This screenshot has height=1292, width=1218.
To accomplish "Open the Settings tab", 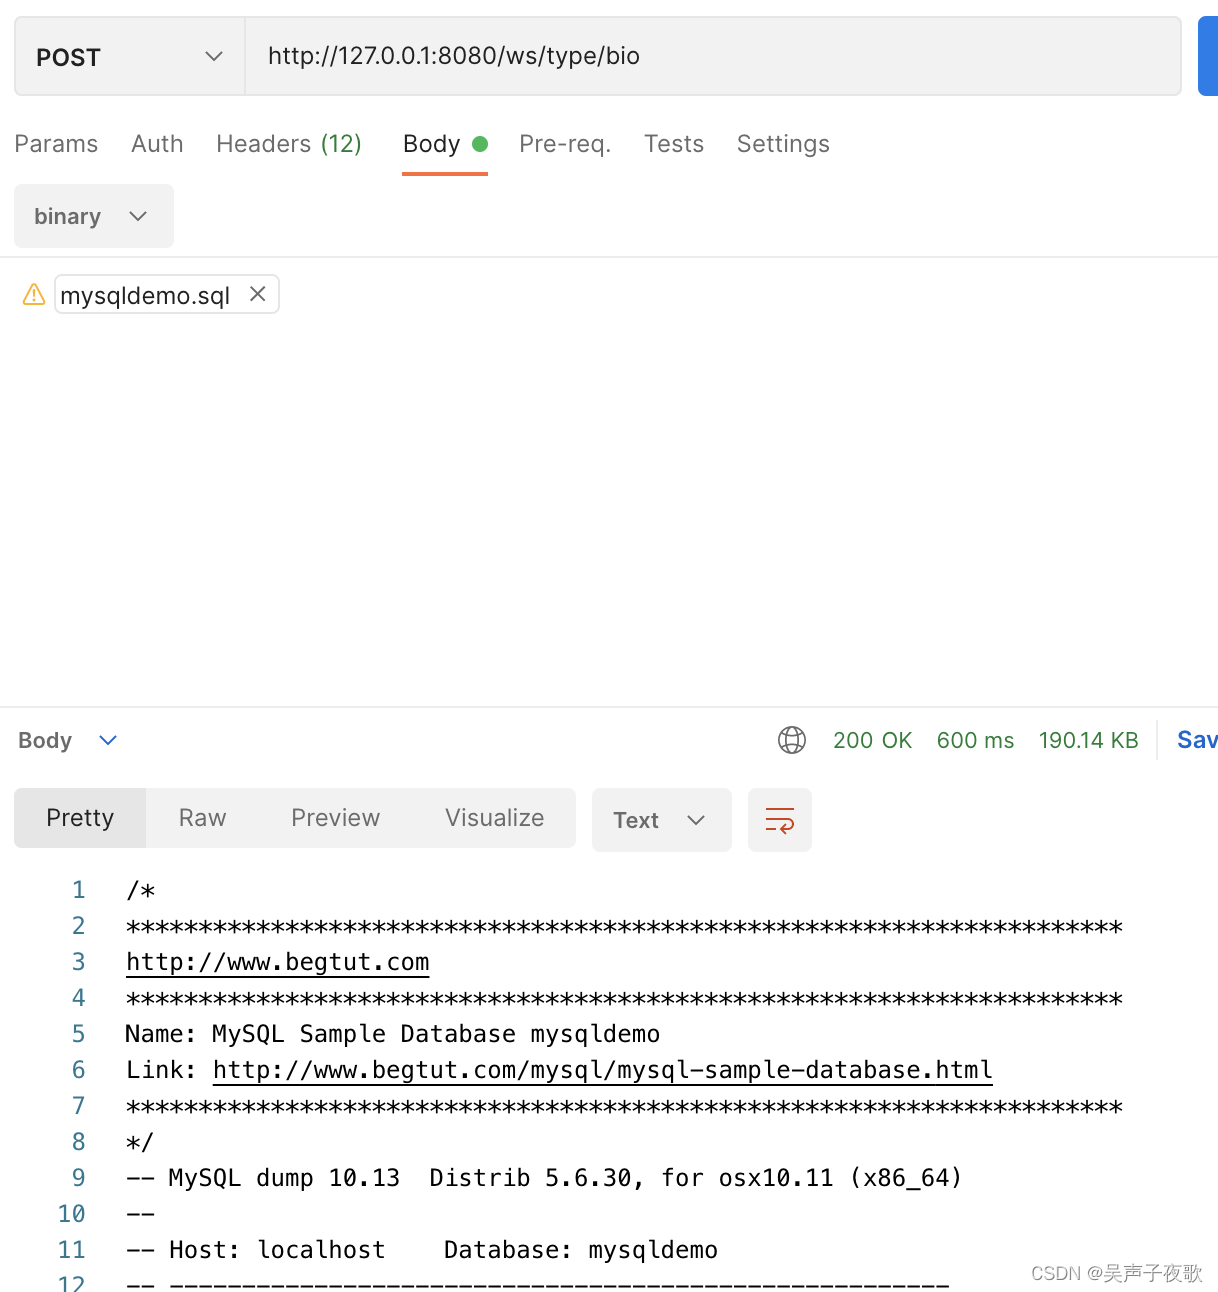I will [783, 144].
